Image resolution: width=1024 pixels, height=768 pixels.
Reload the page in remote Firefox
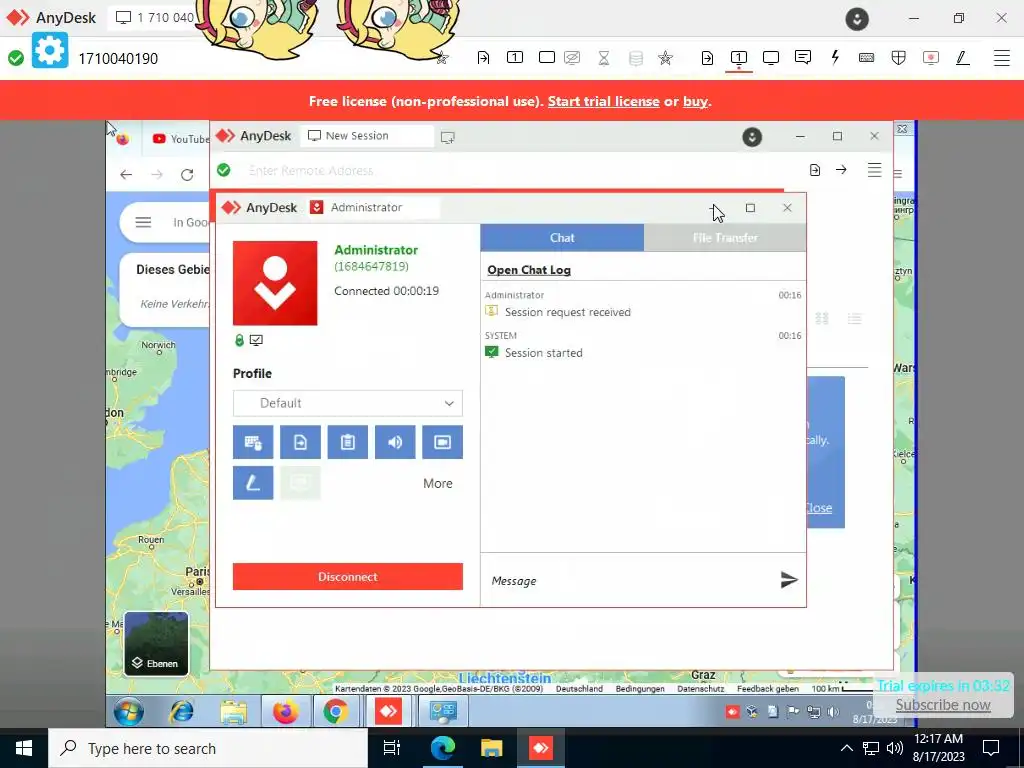(187, 174)
